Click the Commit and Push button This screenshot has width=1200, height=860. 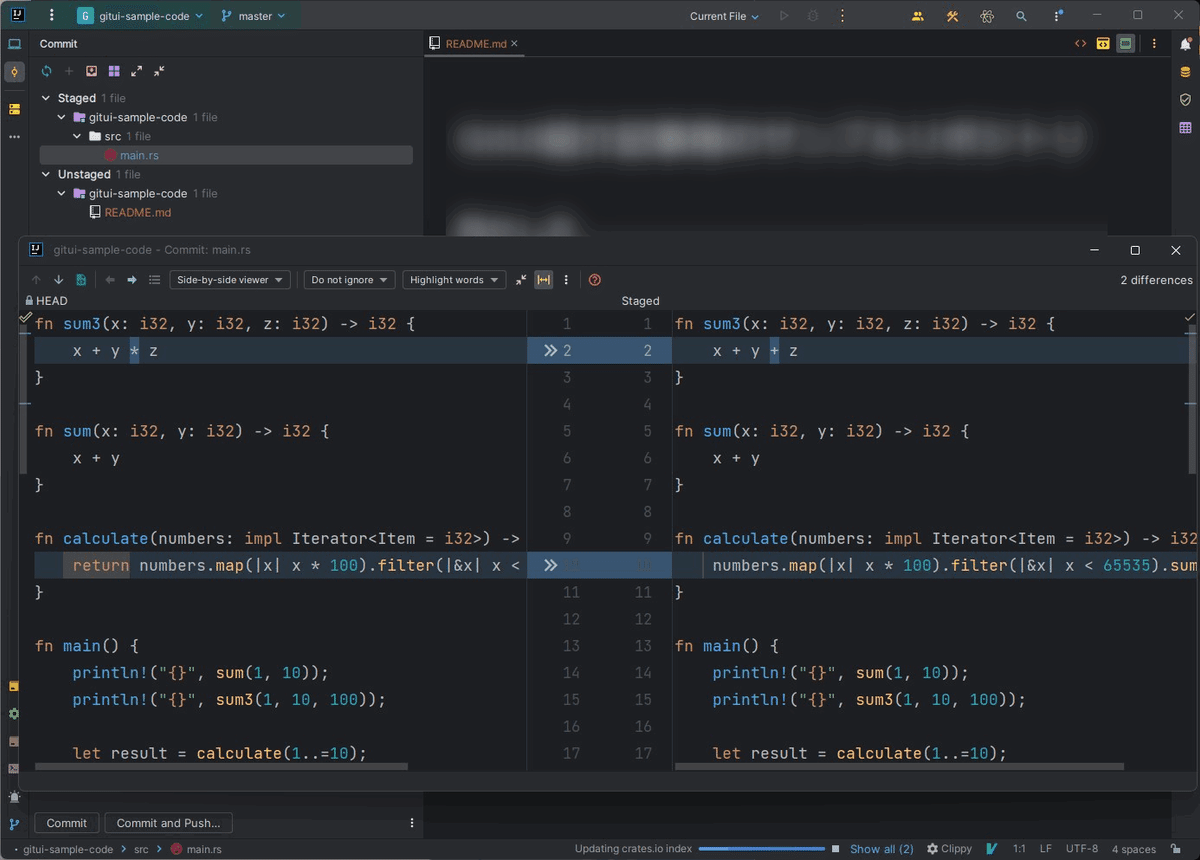click(168, 823)
